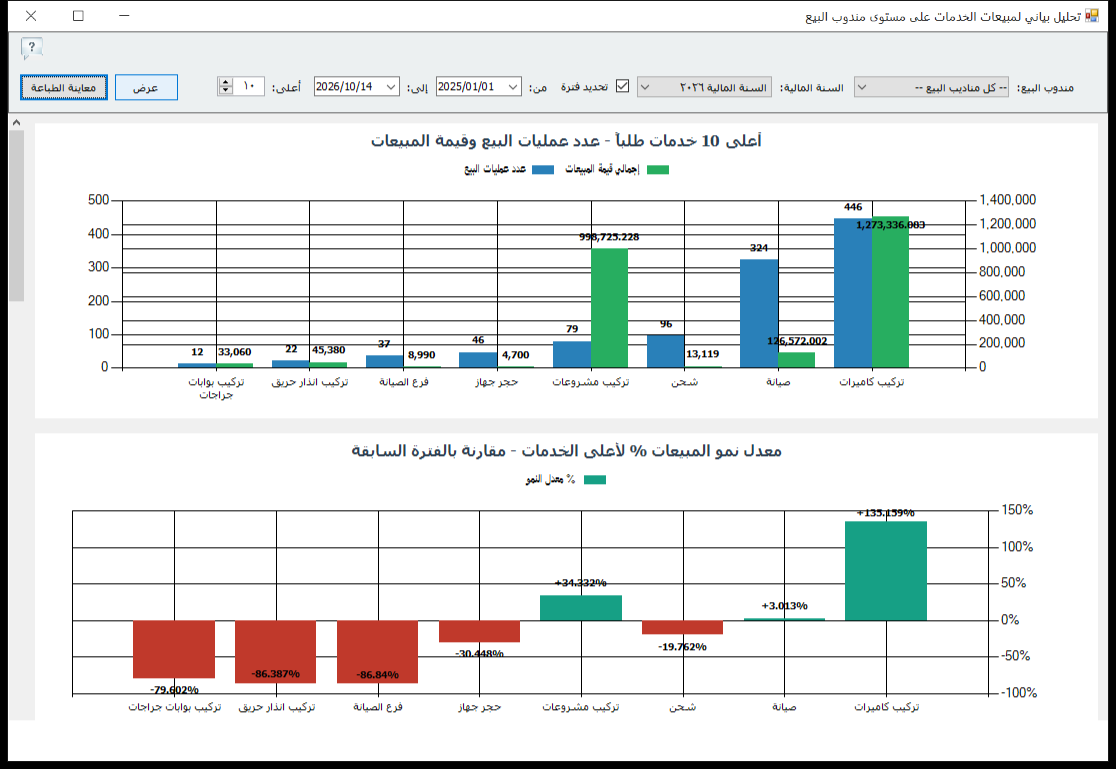Screen dimensions: 1116x769
Task: Click the 1,400,000 right axis label
Action: (x=1008, y=200)
